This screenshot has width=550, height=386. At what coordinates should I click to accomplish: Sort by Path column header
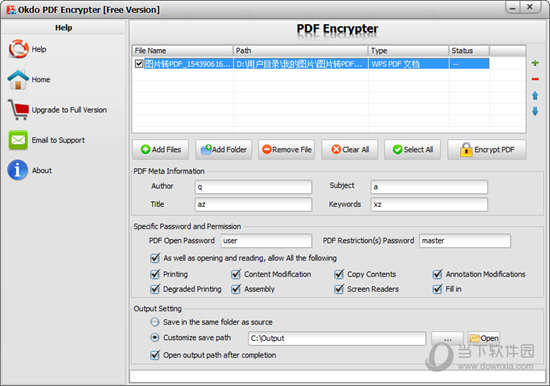tap(301, 51)
